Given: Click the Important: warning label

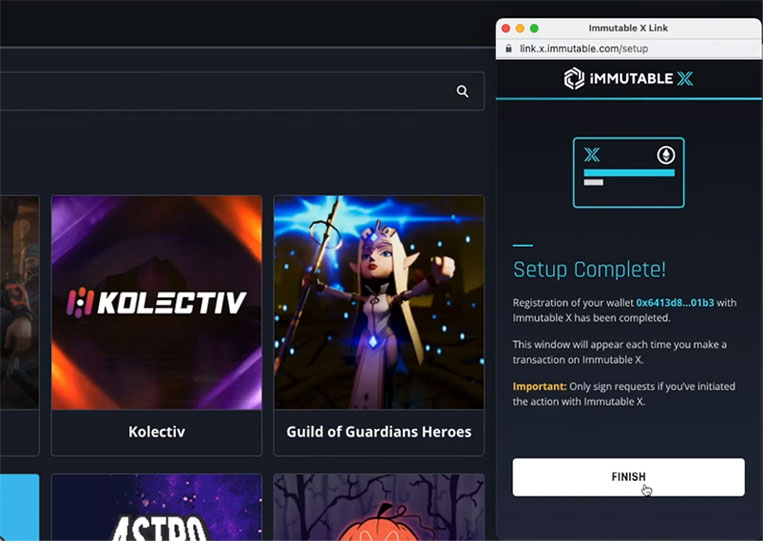Looking at the screenshot, I should (x=539, y=386).
